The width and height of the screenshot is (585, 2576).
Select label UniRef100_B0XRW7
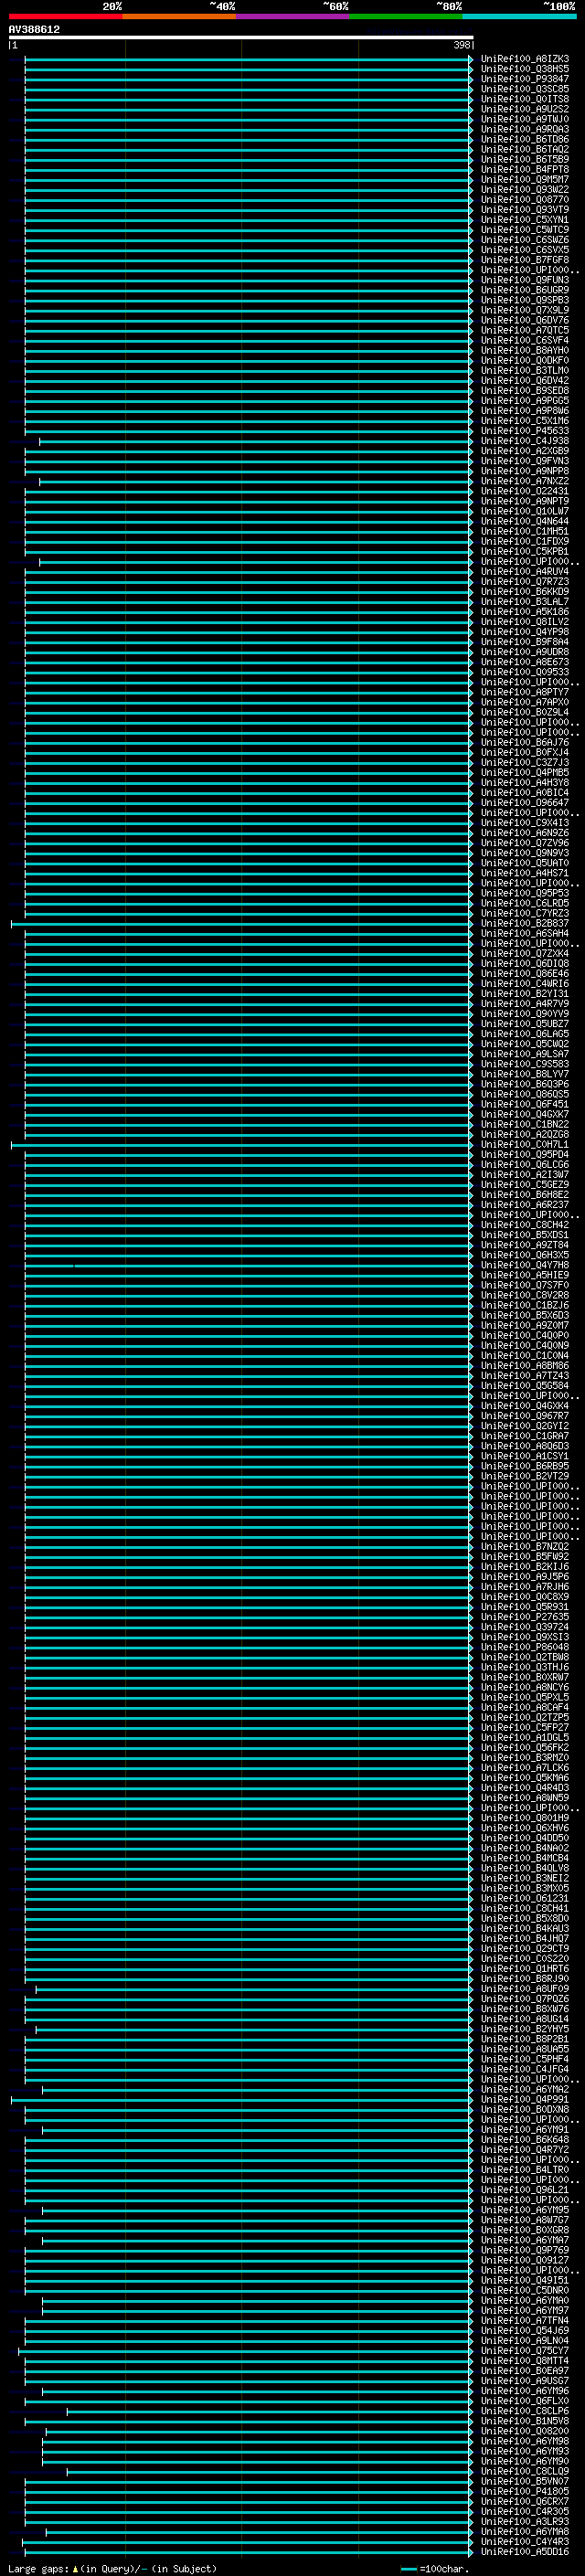525,1677
